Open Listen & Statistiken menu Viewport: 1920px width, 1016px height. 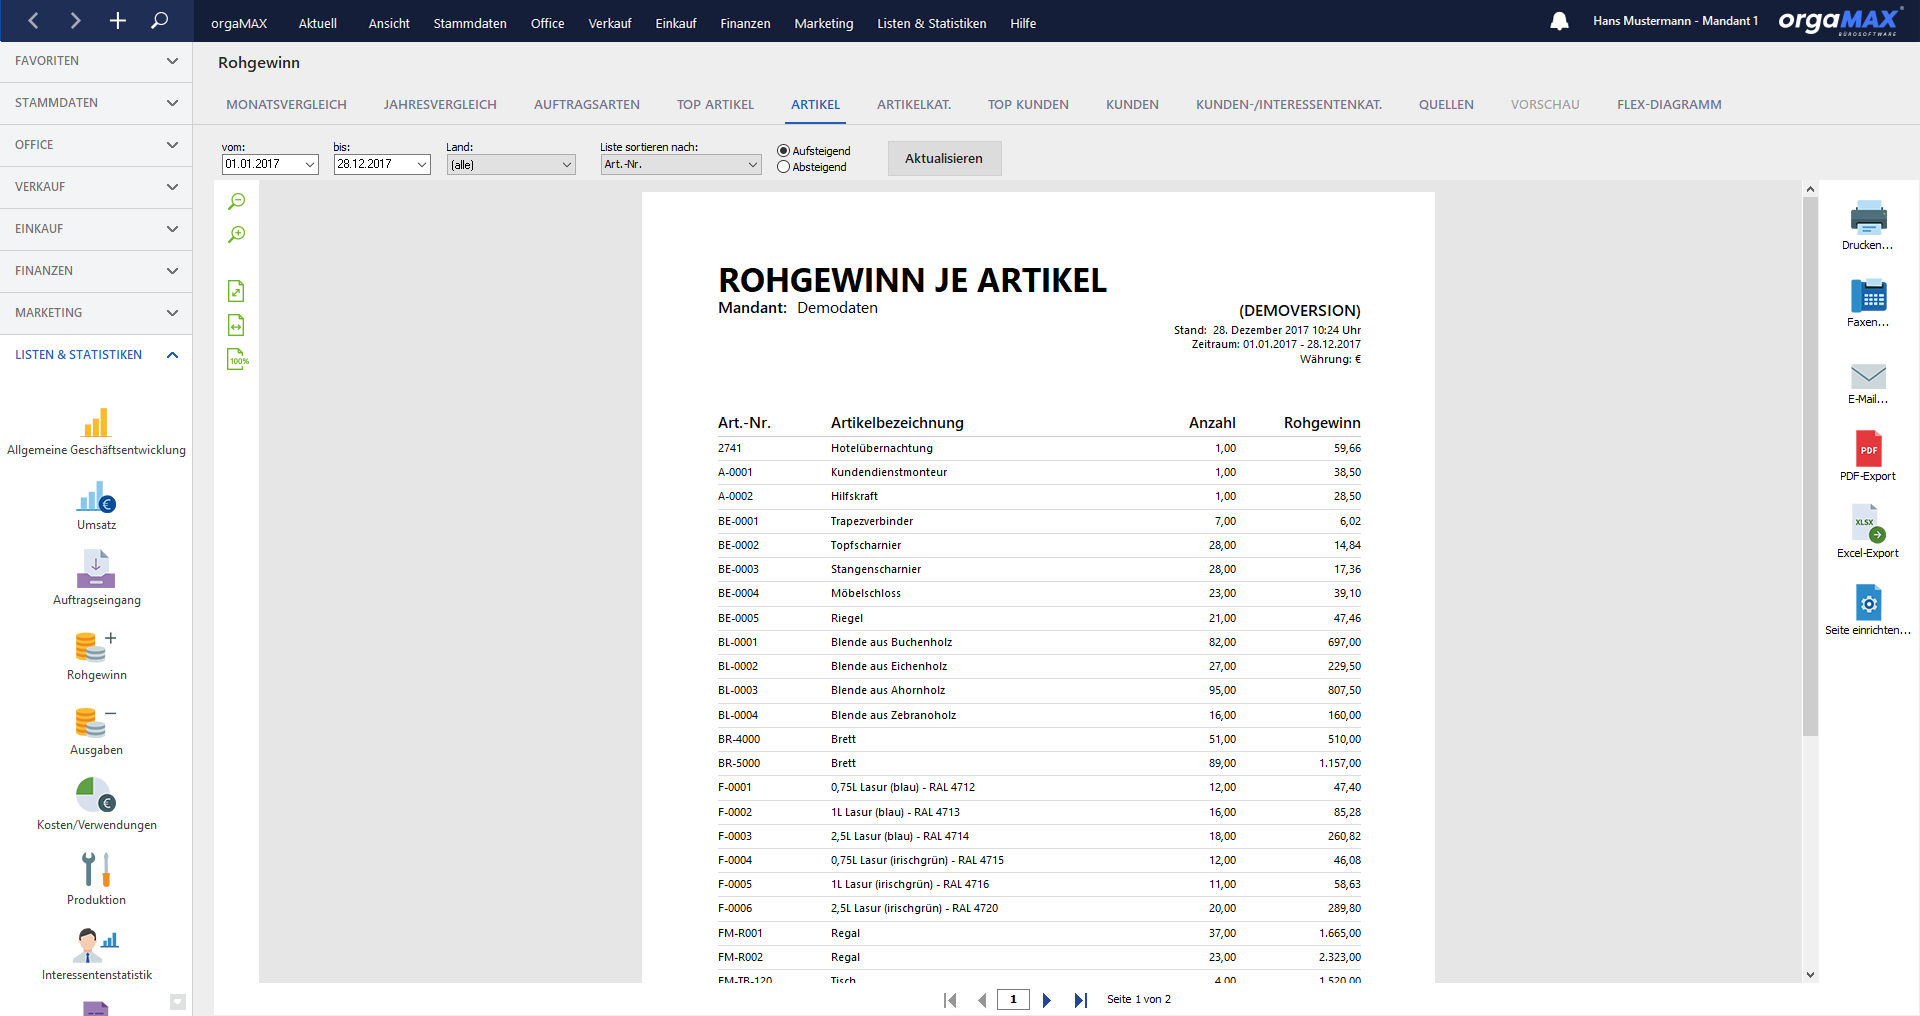(931, 23)
